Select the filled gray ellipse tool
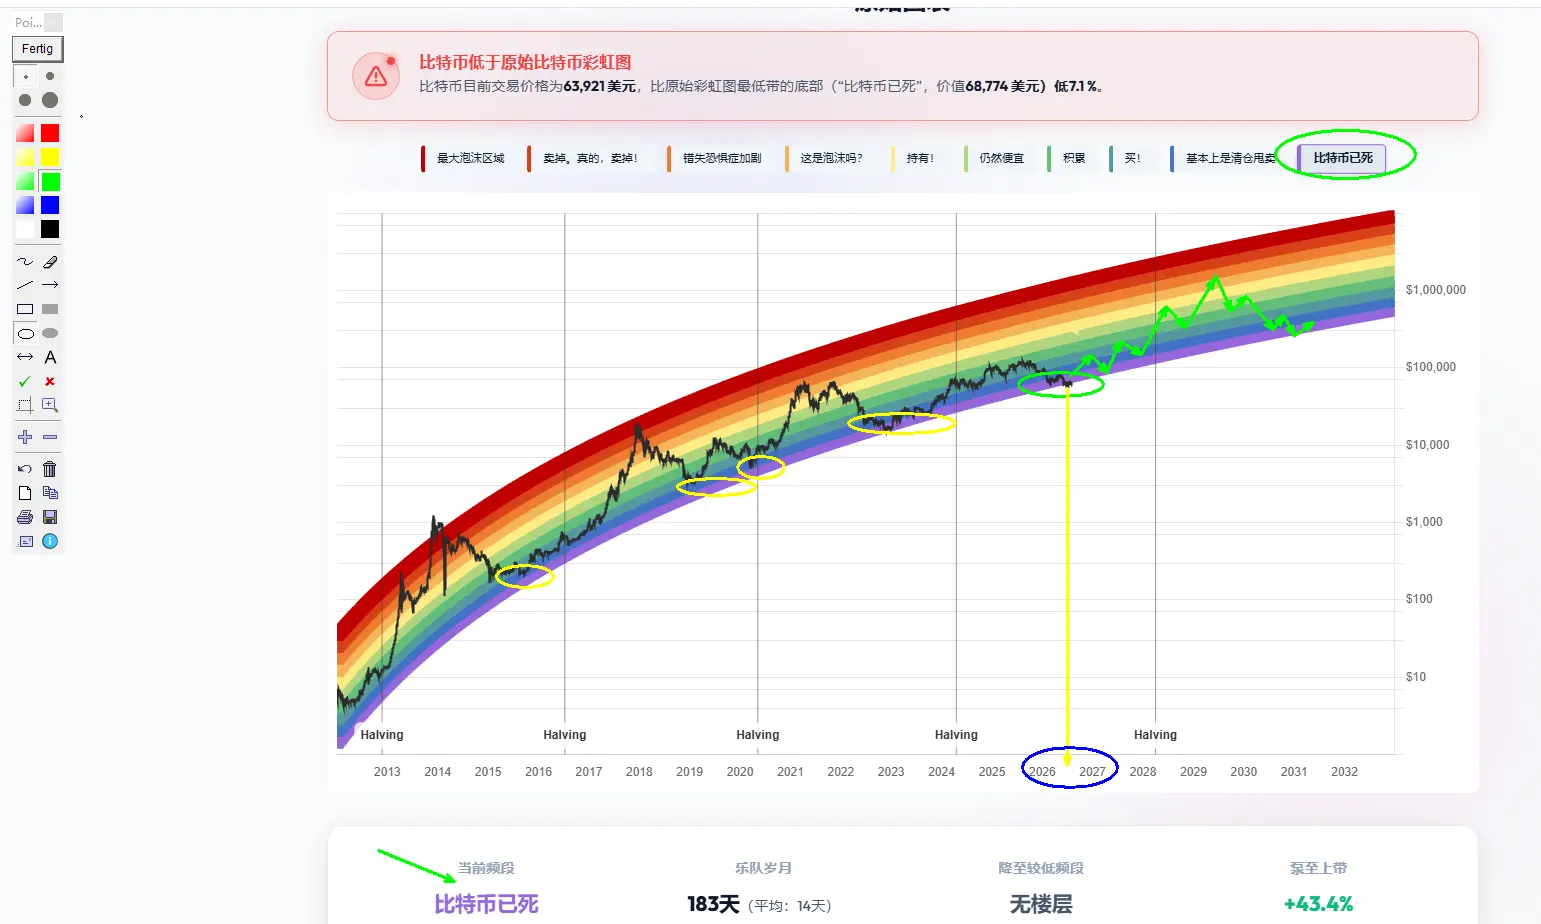The width and height of the screenshot is (1541, 924). click(x=50, y=333)
